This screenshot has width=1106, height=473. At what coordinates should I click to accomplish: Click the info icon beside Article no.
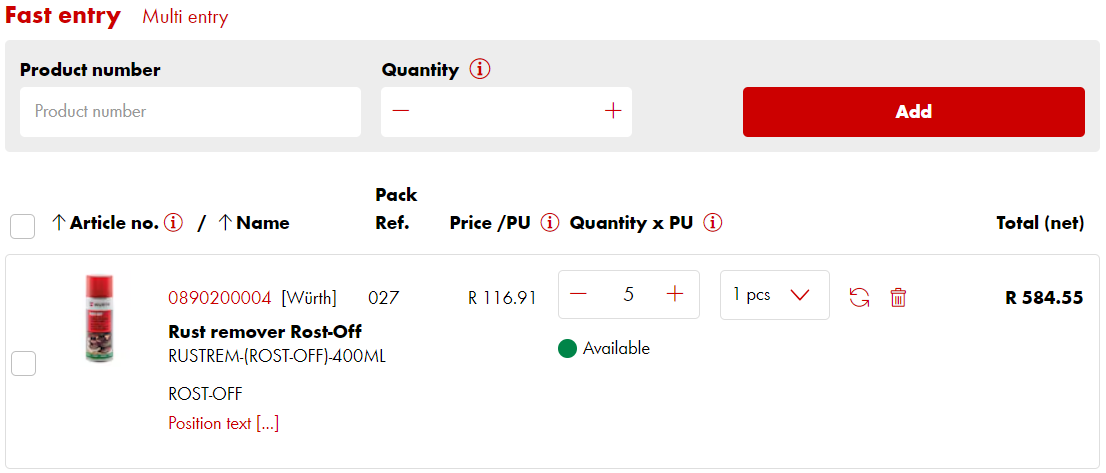point(174,223)
